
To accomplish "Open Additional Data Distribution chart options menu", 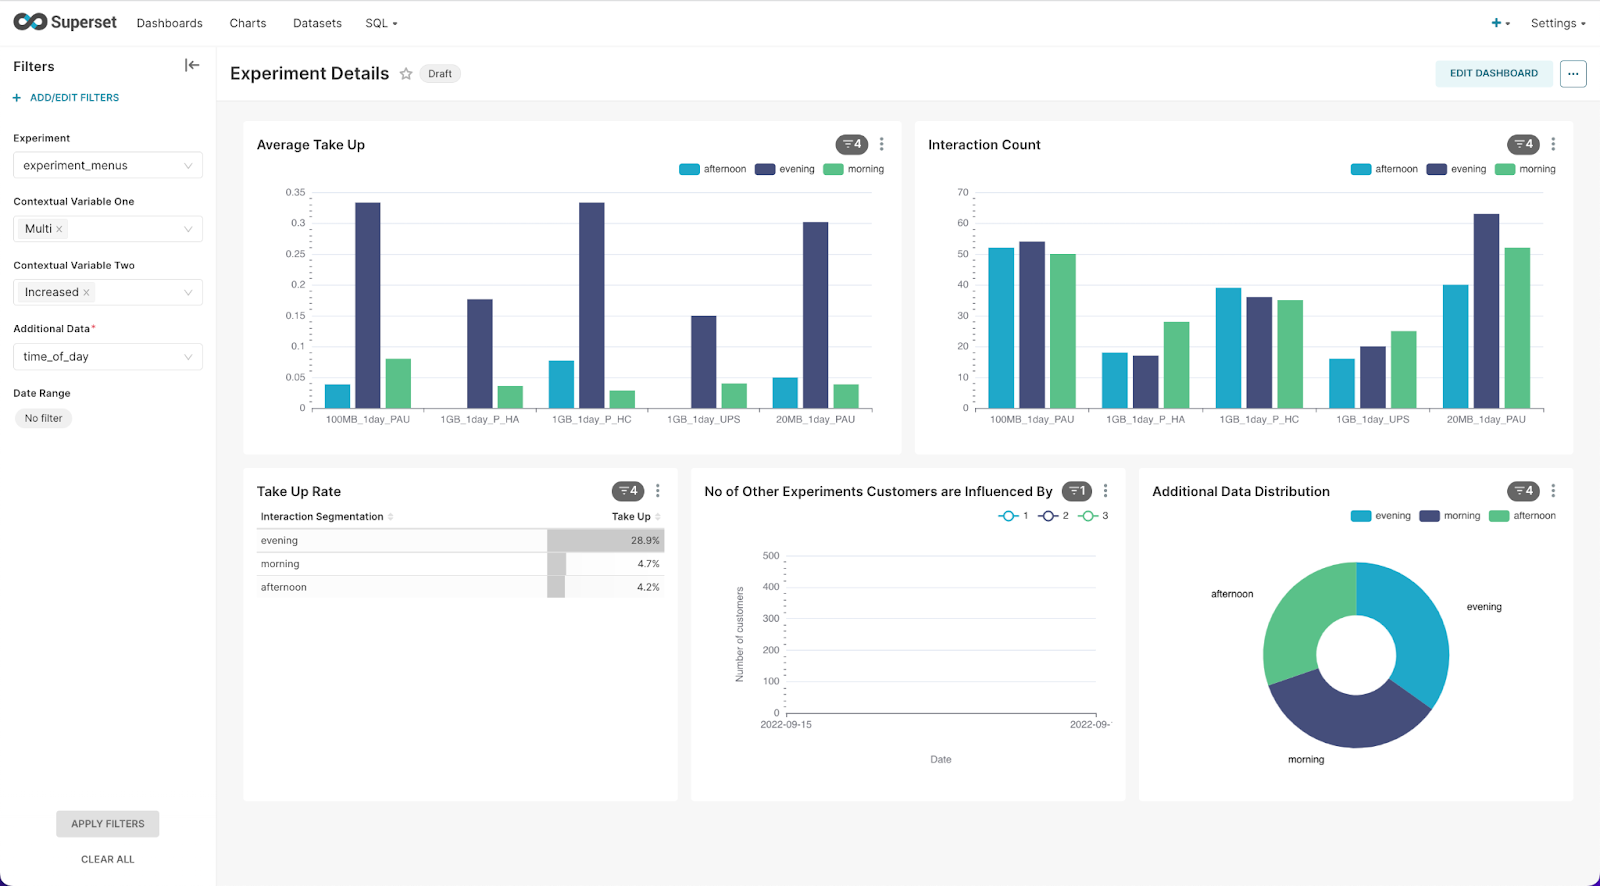I will (1553, 491).
